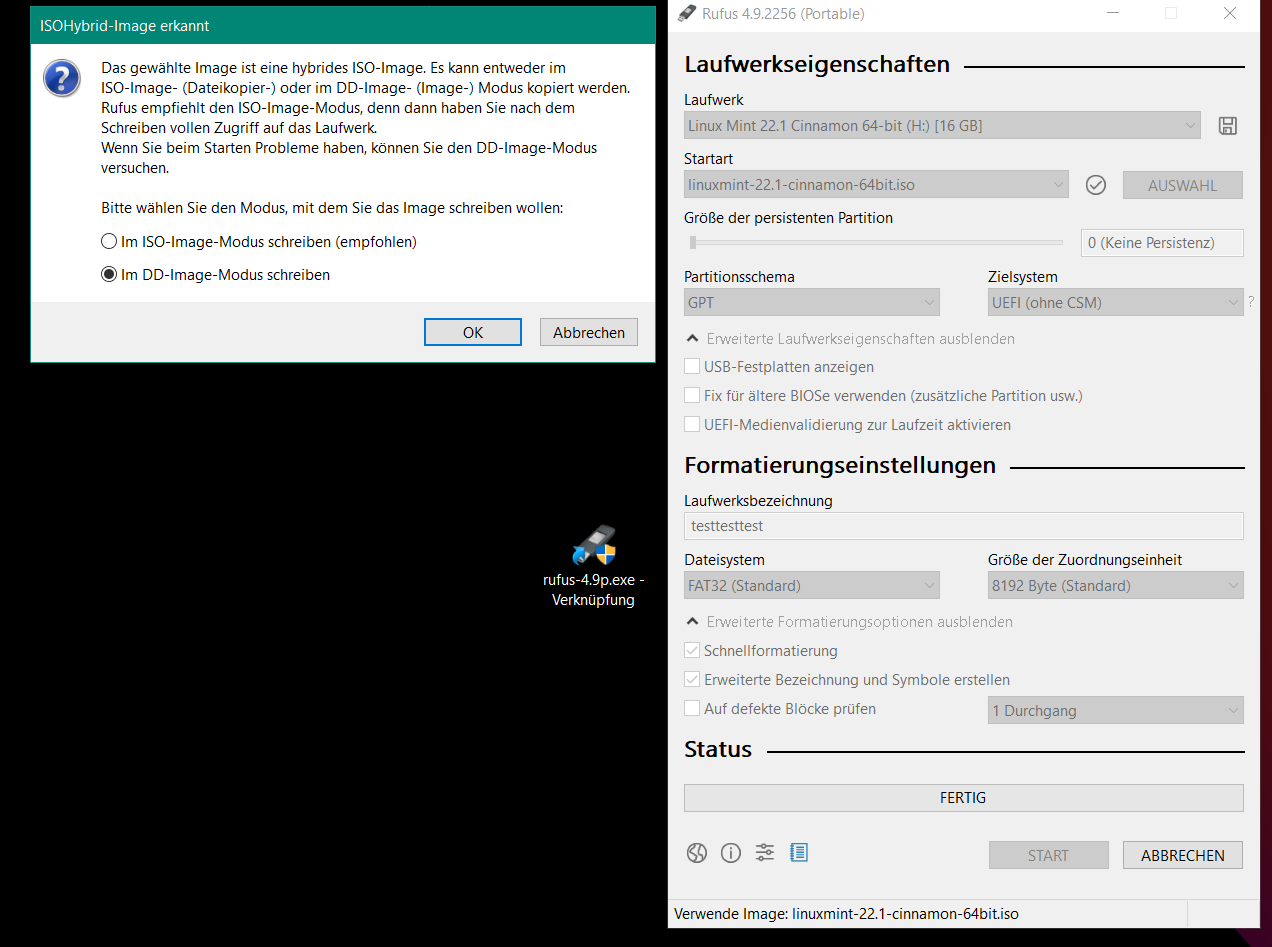The width and height of the screenshot is (1272, 947).
Task: Toggle UEFI-Medienvalidierung zur Laufzeit checkbox
Action: click(848, 425)
